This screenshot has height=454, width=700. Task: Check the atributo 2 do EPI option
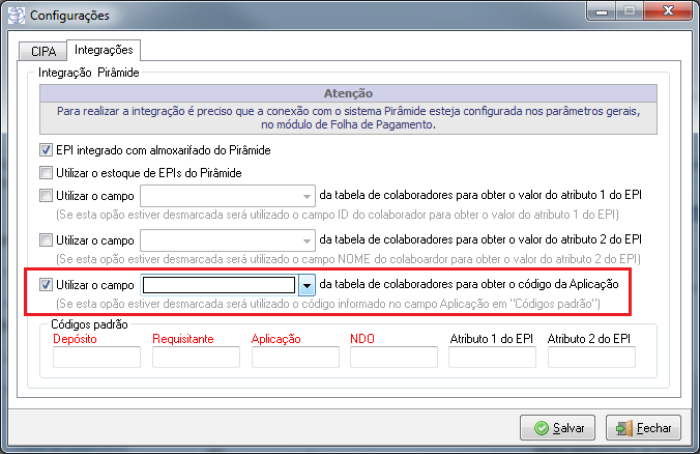tap(46, 240)
